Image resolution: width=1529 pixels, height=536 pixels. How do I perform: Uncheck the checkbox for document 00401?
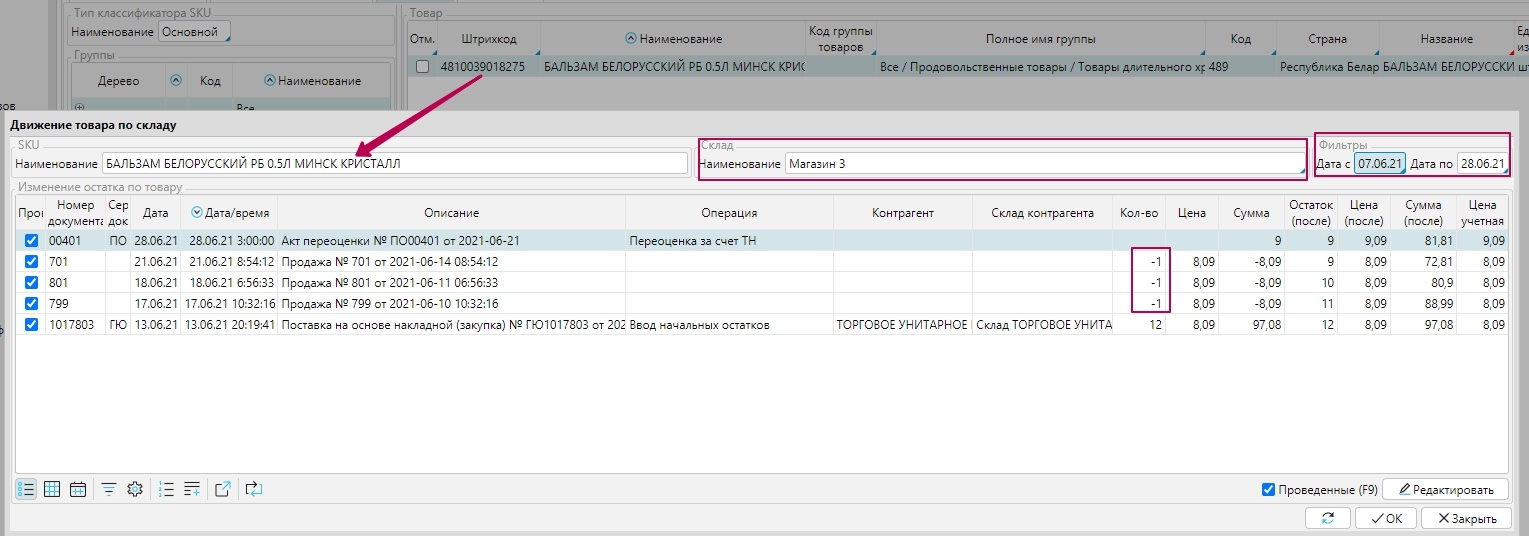31,241
